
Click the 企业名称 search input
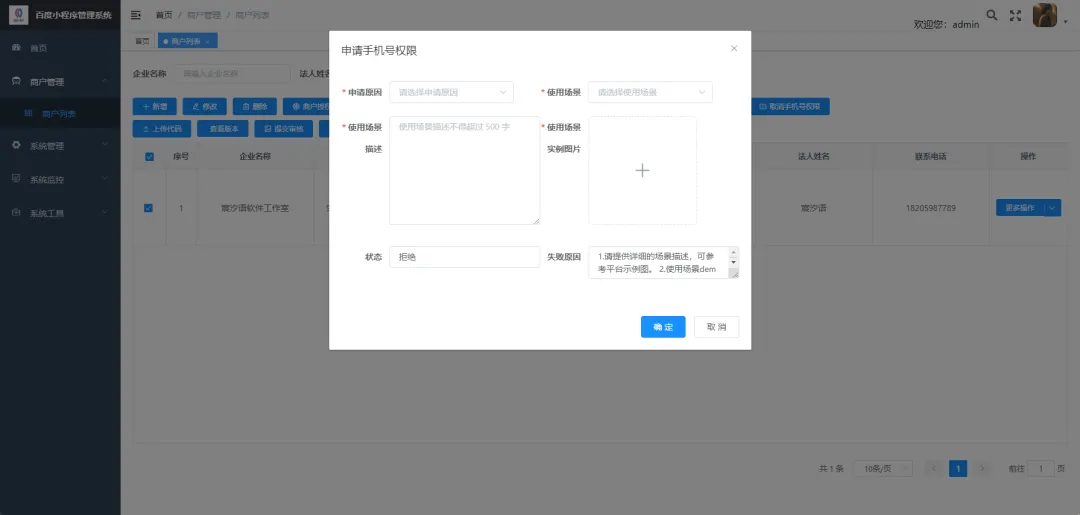click(x=232, y=73)
